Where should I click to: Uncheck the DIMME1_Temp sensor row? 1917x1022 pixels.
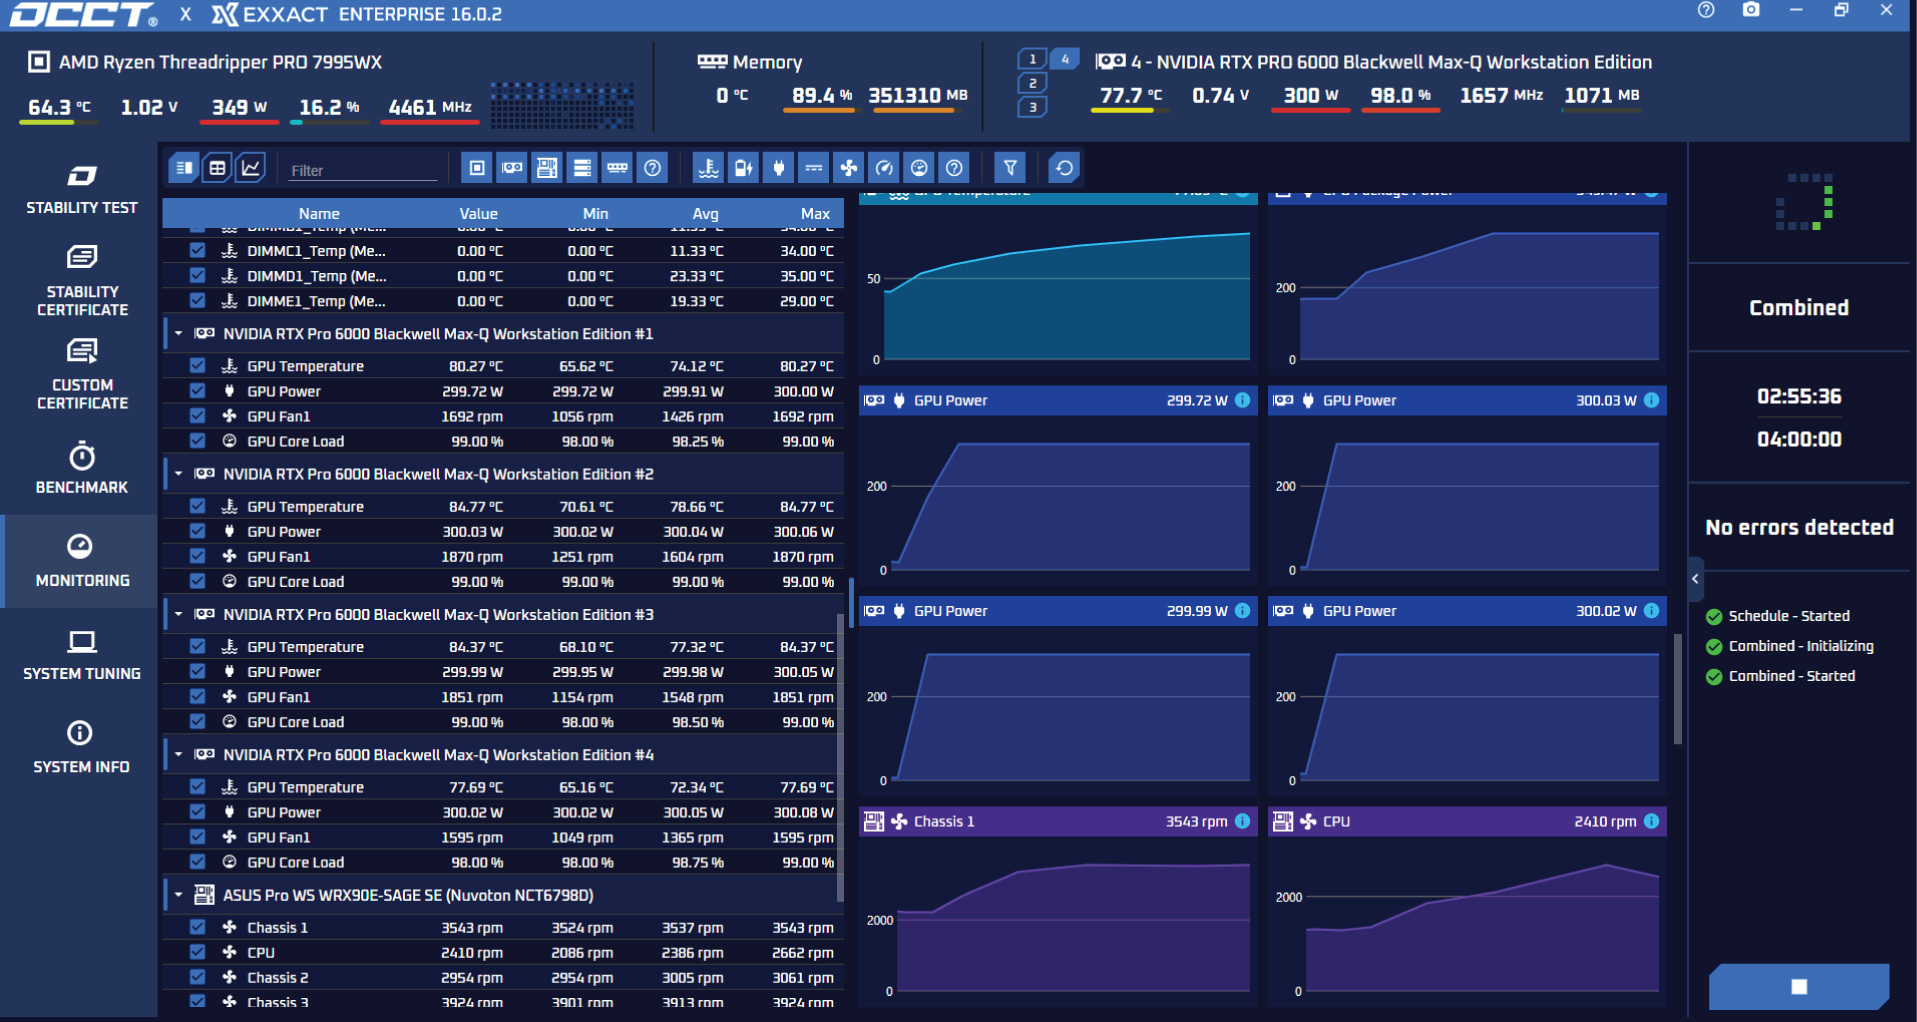197,300
